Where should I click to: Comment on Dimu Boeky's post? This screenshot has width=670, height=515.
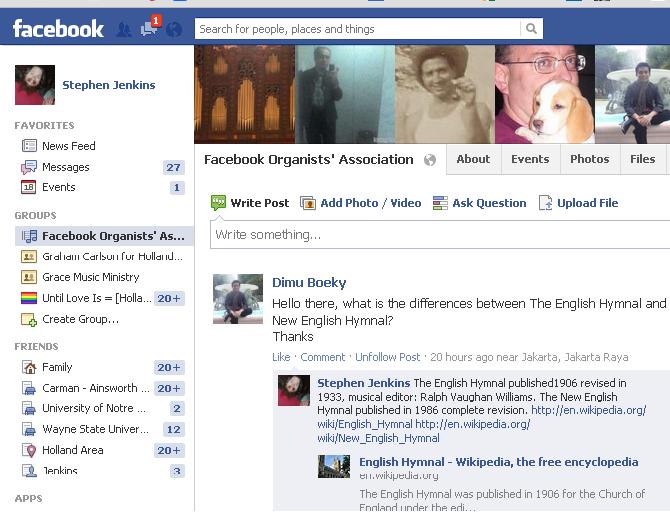tap(323, 357)
